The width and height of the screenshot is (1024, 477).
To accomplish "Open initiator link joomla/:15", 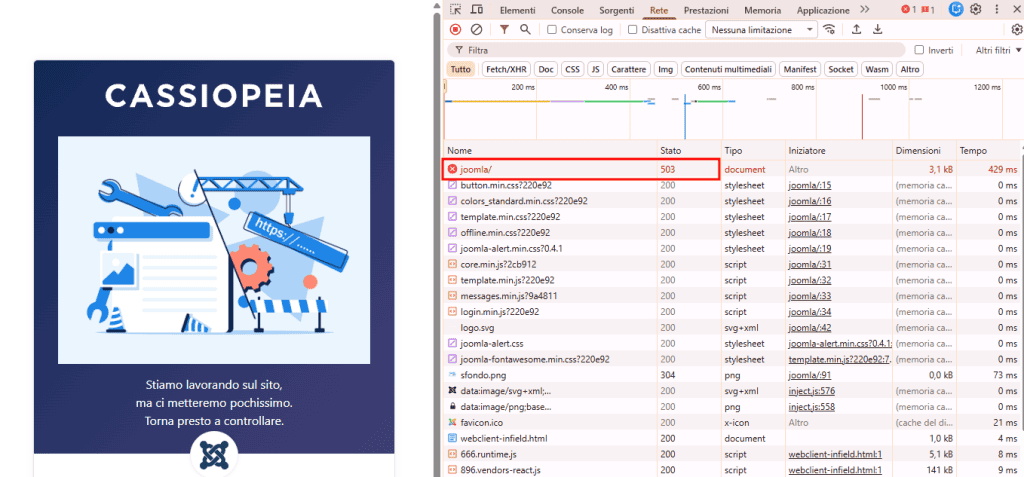I will point(810,185).
